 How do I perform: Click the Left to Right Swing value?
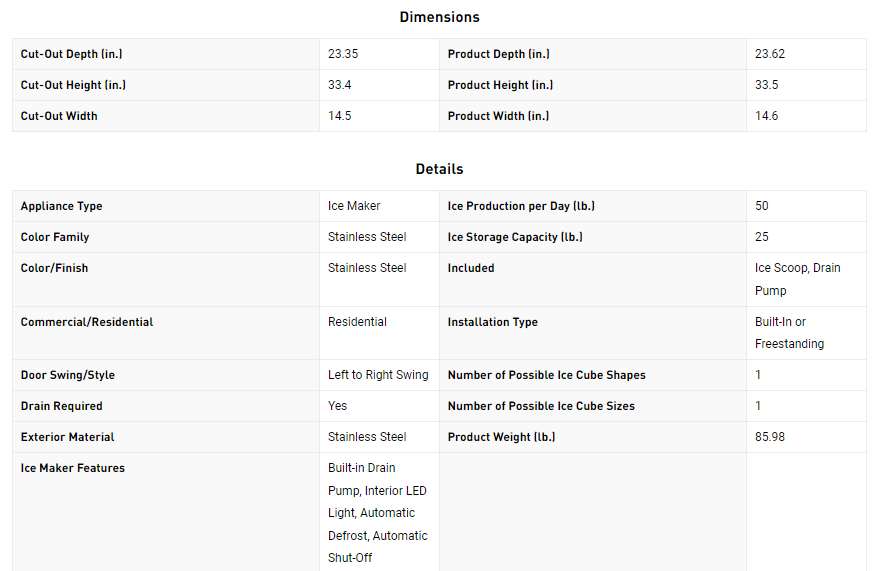pyautogui.click(x=378, y=374)
